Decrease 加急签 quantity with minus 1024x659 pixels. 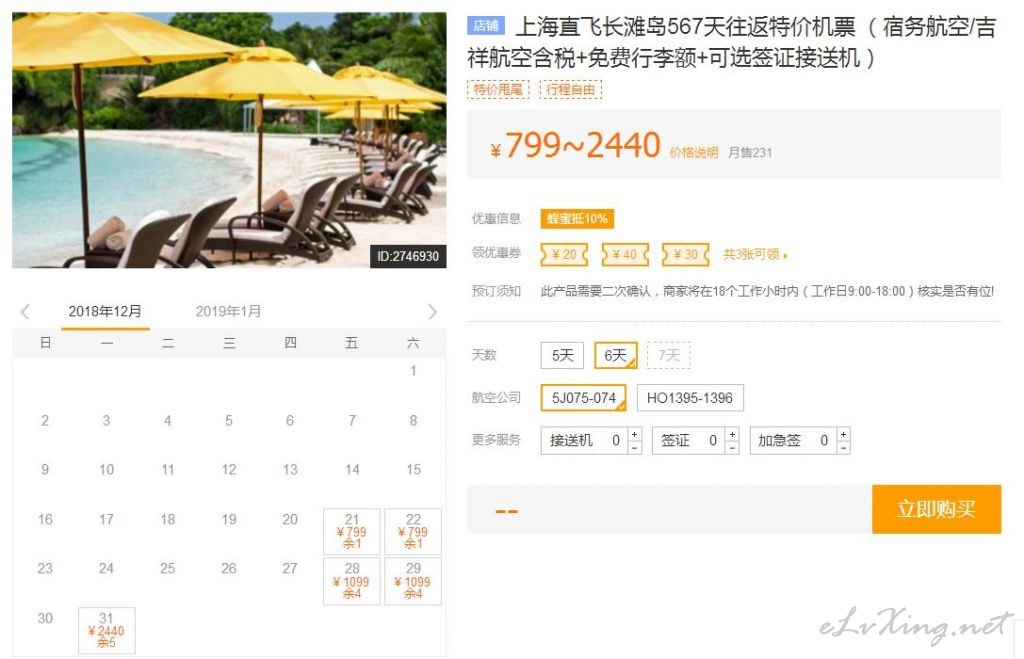coord(843,448)
